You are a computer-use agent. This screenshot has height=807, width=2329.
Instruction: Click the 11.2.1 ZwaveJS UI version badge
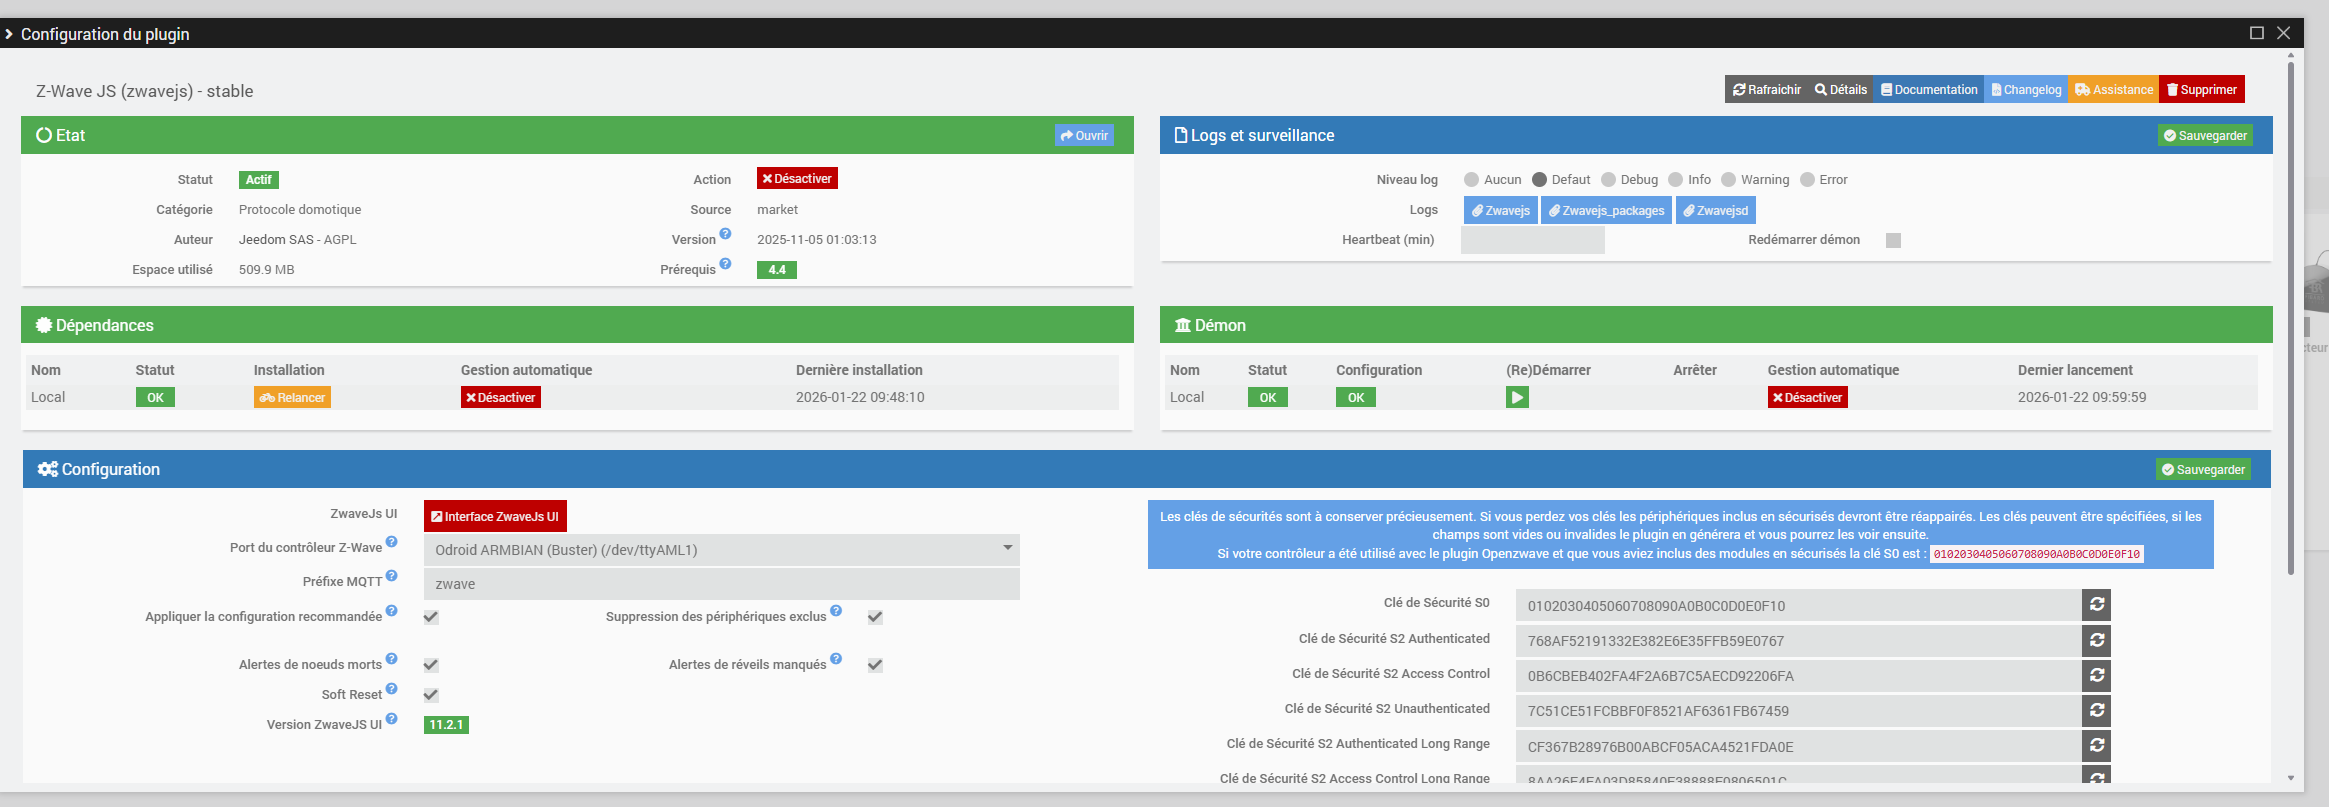(x=446, y=725)
